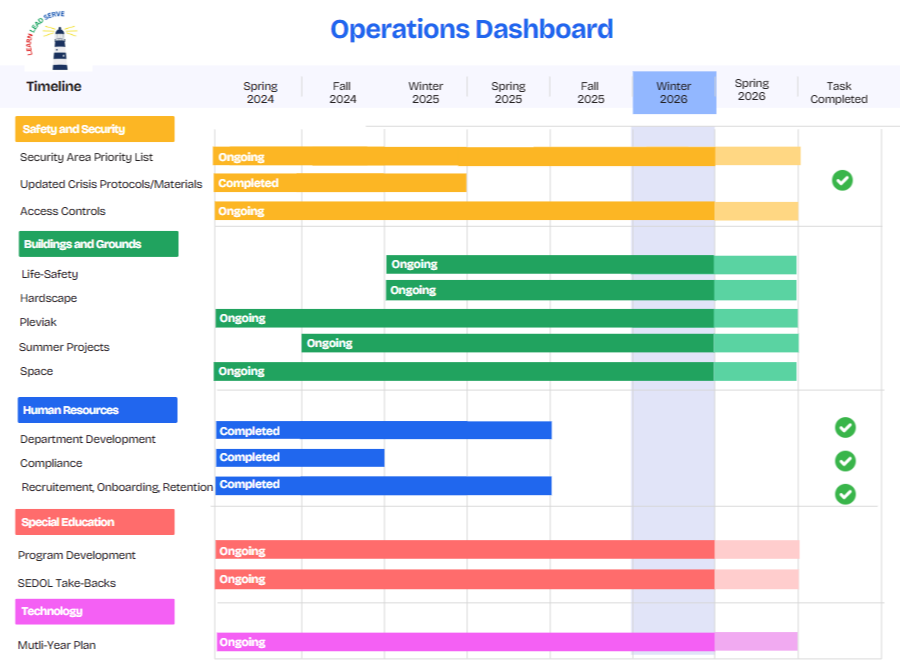Click the Pleviak Ongoing bar
This screenshot has height=672, width=901.
[x=500, y=318]
